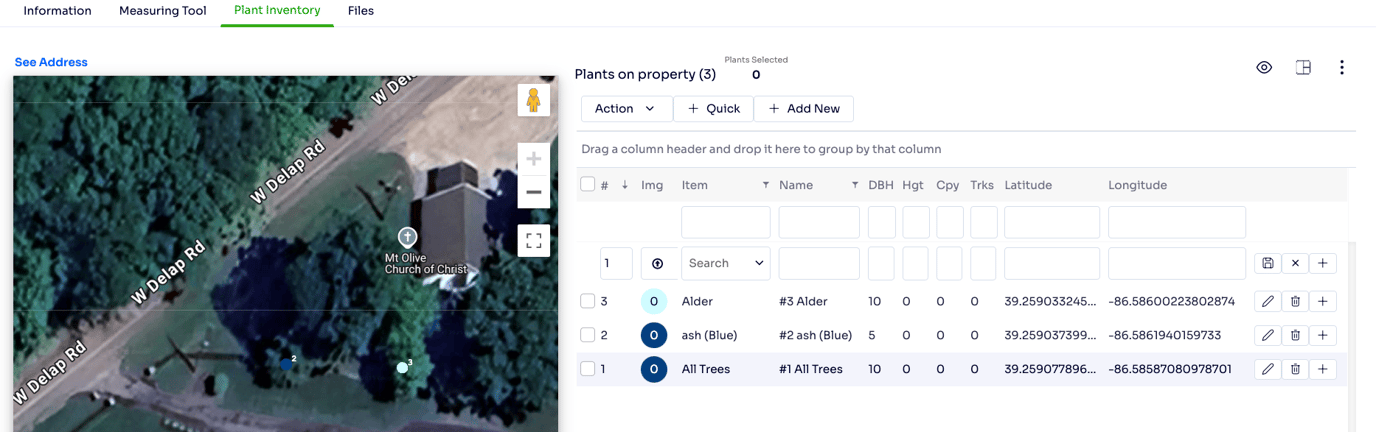Zoom out on the map

[x=533, y=192]
